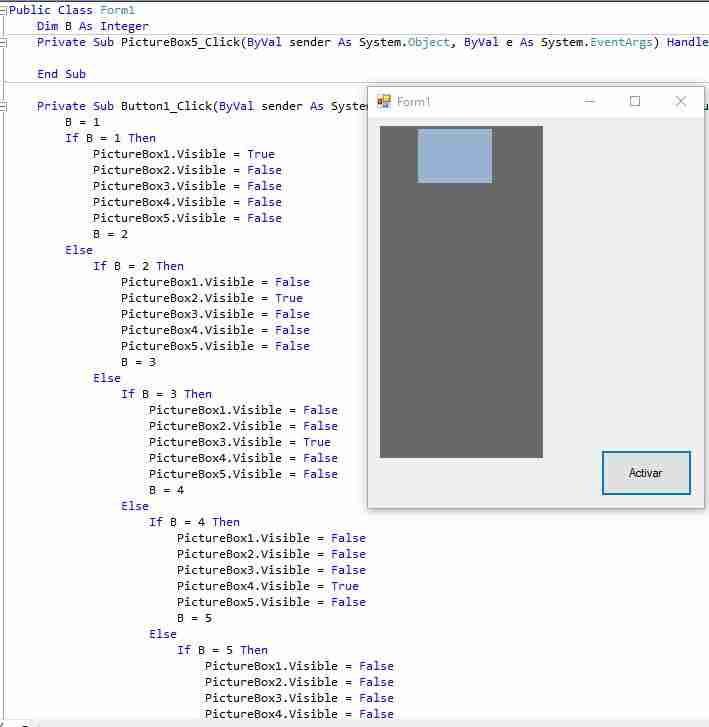
Task: Maximize the Form1 window
Action: pos(635,101)
